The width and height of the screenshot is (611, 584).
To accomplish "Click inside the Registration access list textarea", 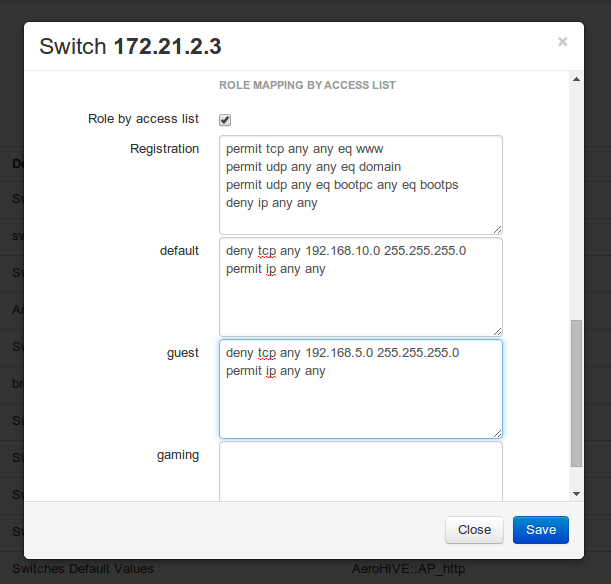I will [x=360, y=185].
